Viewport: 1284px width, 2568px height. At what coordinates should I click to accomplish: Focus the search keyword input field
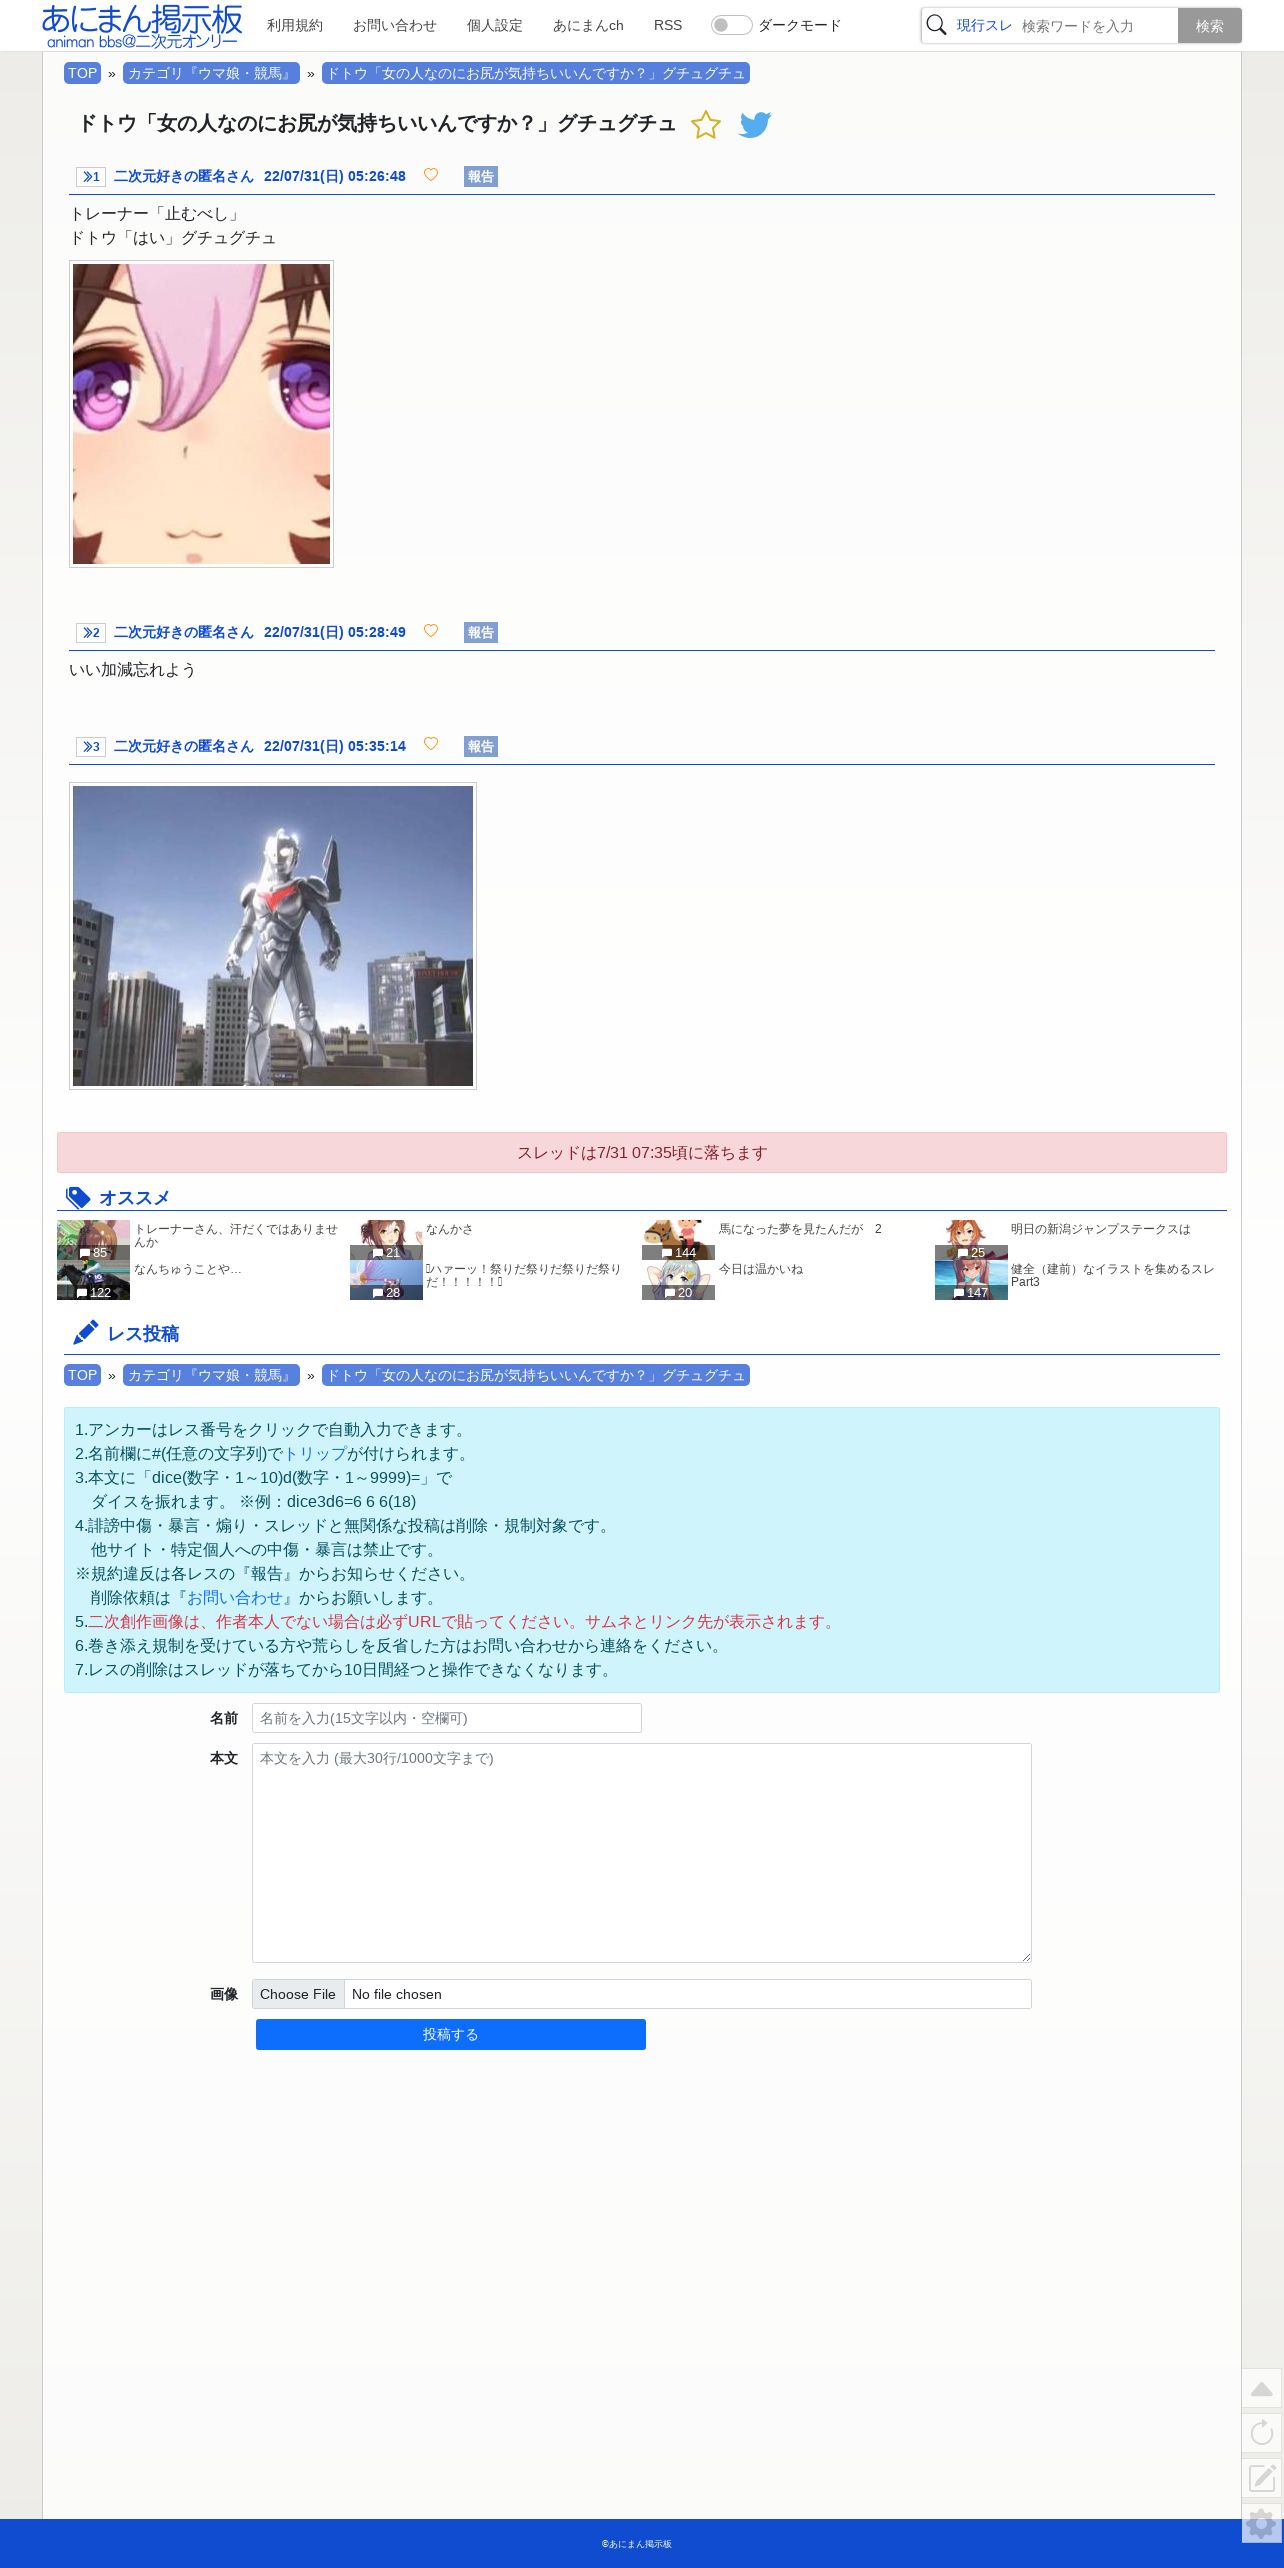click(1096, 26)
